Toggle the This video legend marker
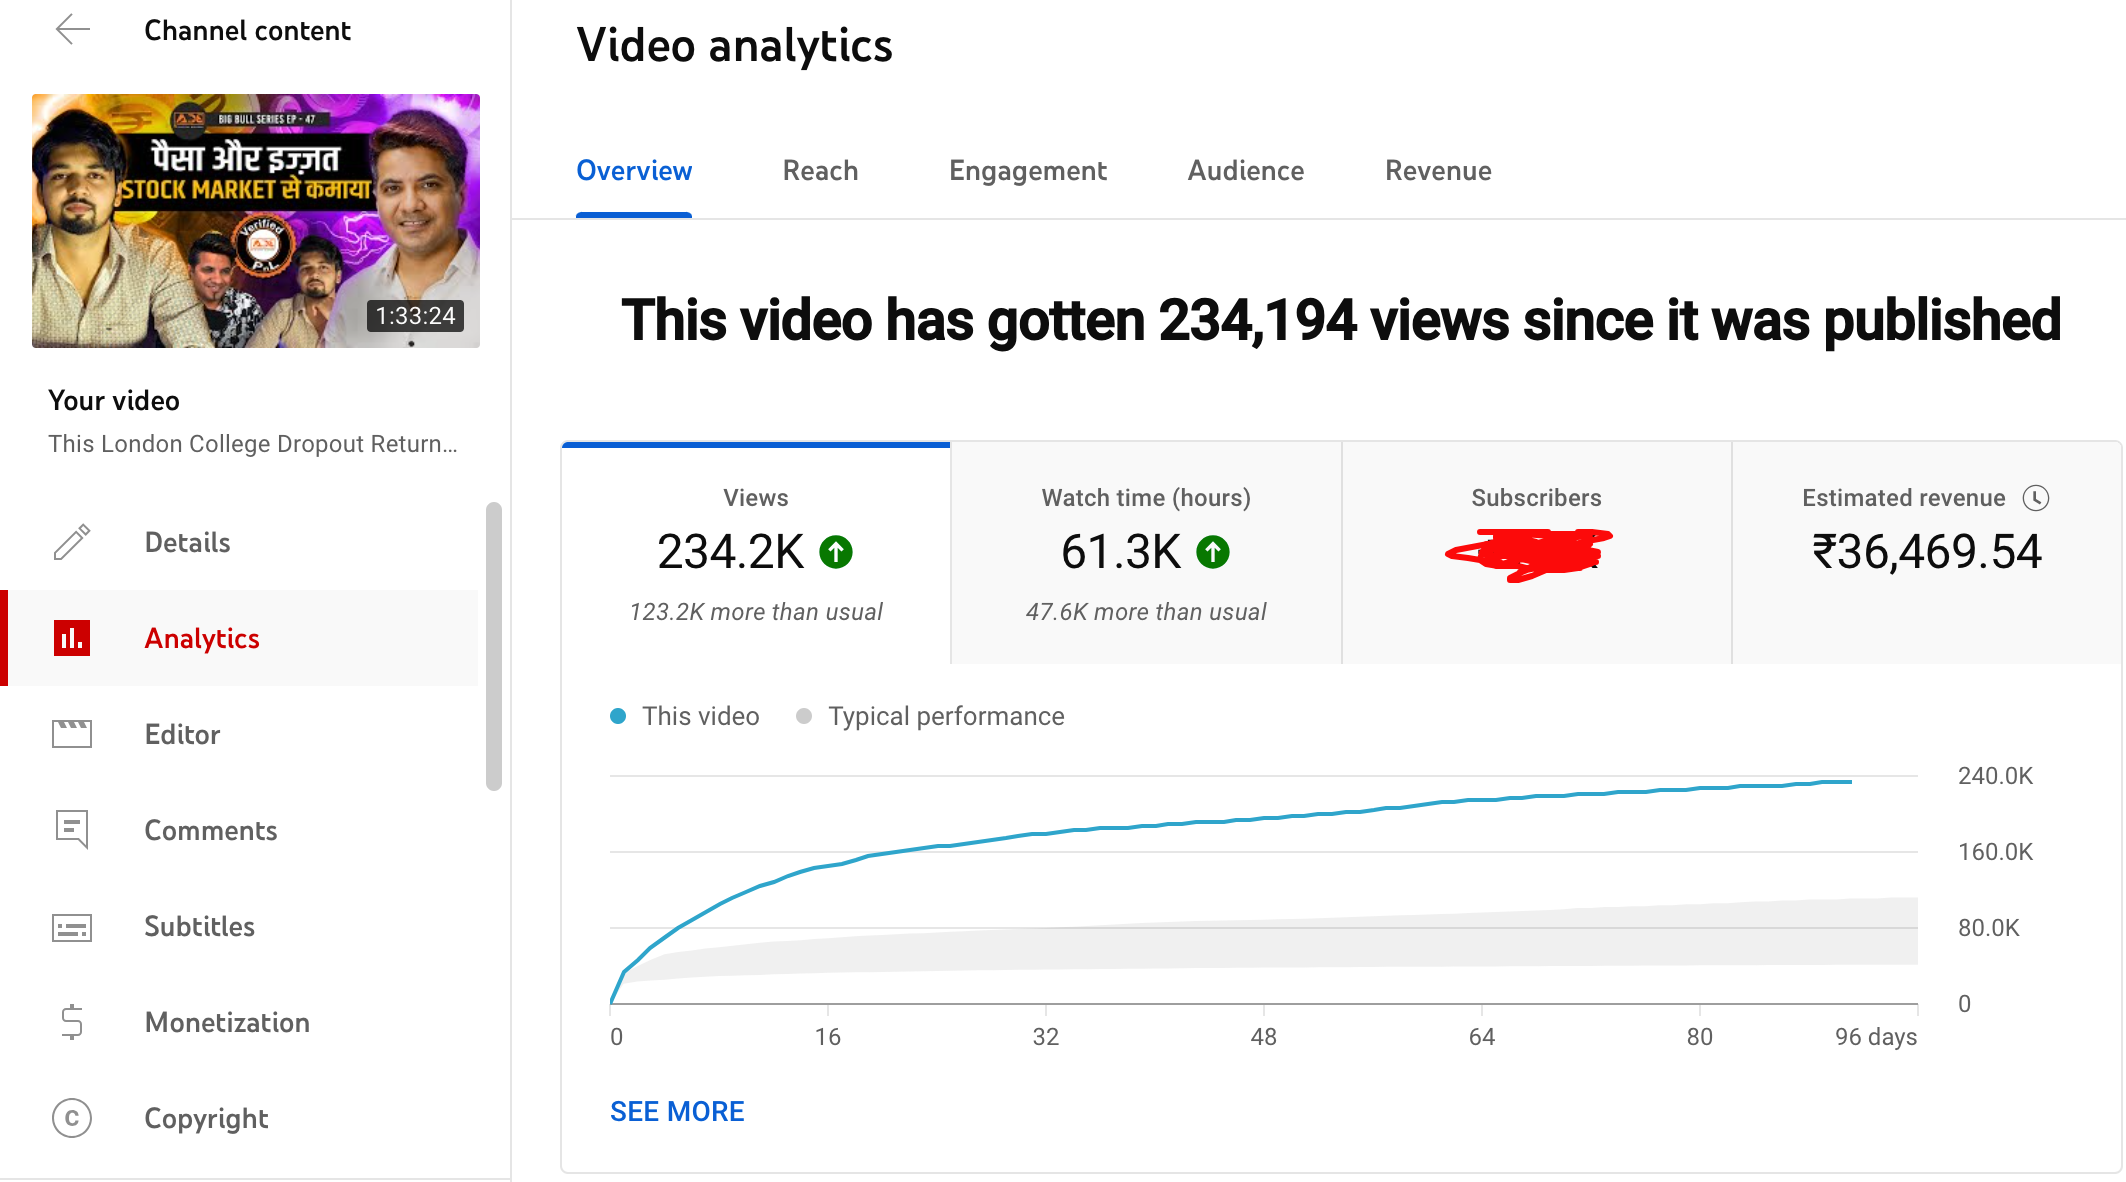This screenshot has height=1182, width=2126. 618,716
